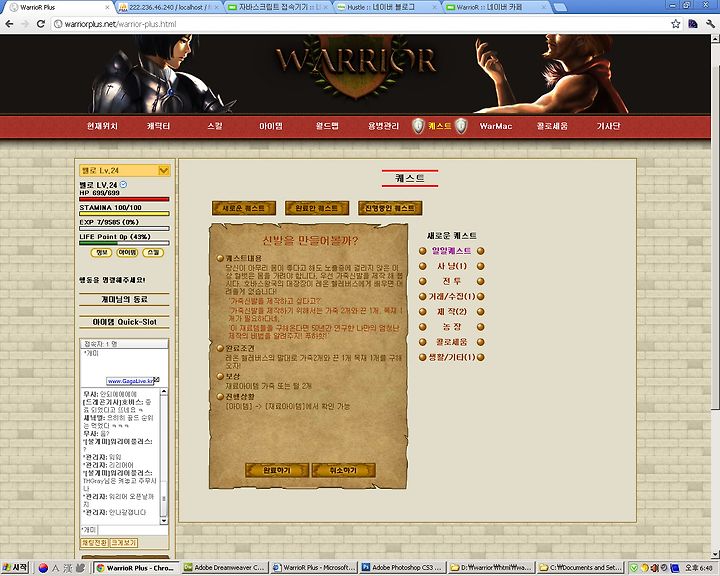Viewport: 720px width, 576px height.
Task: Open 기사단 menu item
Action: click(608, 126)
